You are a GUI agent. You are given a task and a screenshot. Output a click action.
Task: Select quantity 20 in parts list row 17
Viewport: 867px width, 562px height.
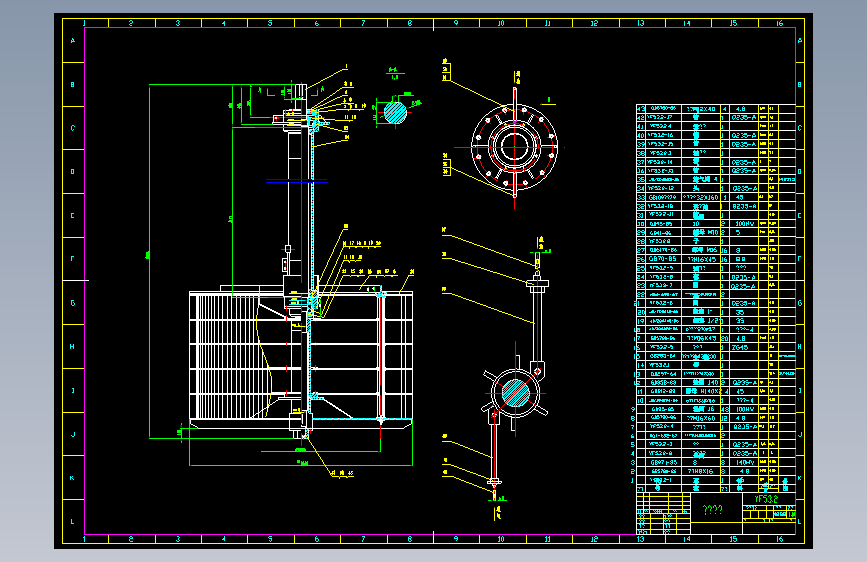pyautogui.click(x=724, y=339)
